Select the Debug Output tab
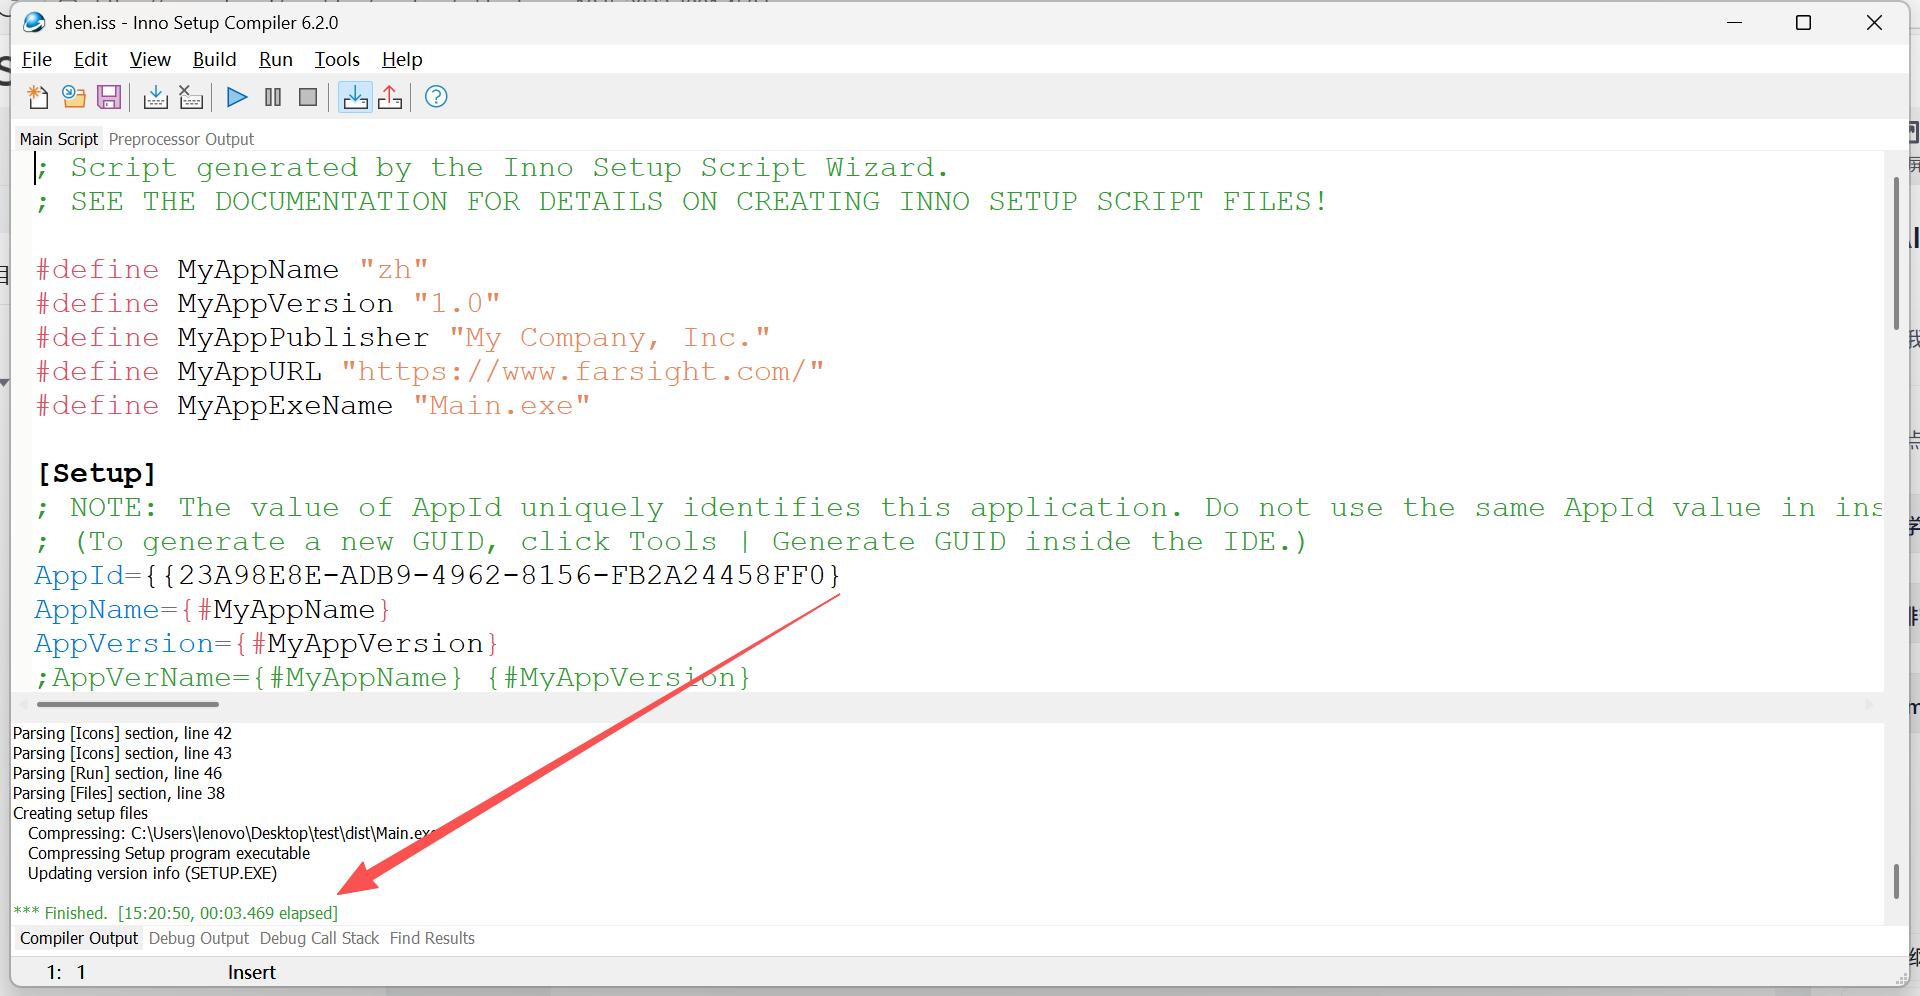This screenshot has height=996, width=1920. coord(199,938)
